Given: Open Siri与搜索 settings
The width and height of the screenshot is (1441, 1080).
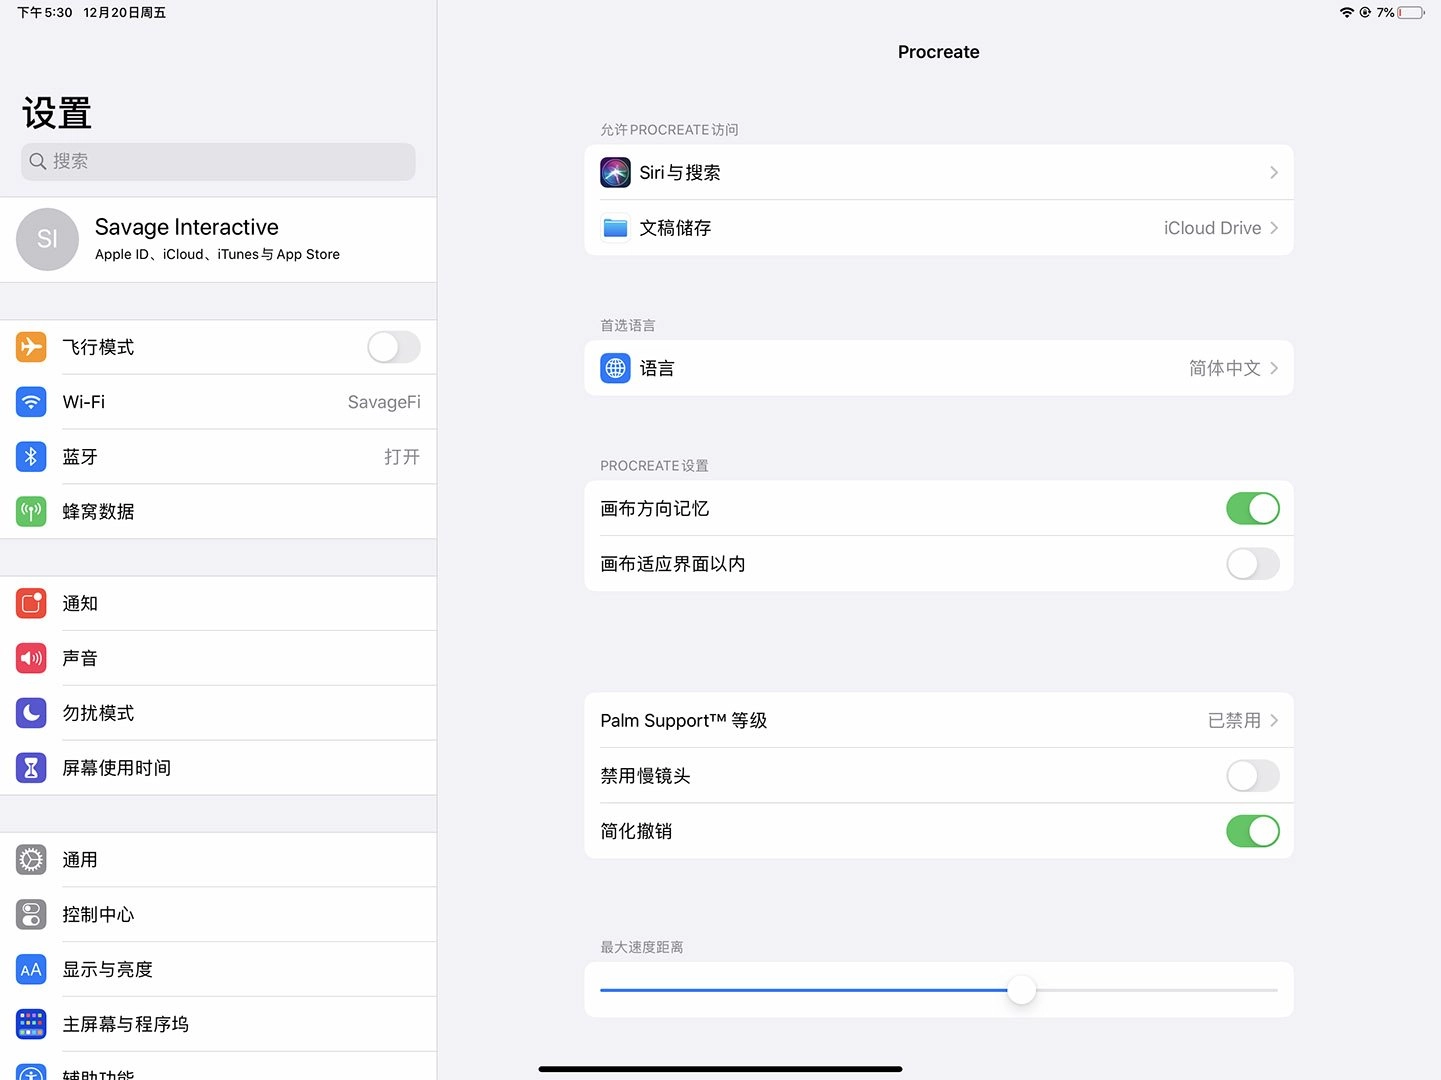Looking at the screenshot, I should click(x=938, y=172).
